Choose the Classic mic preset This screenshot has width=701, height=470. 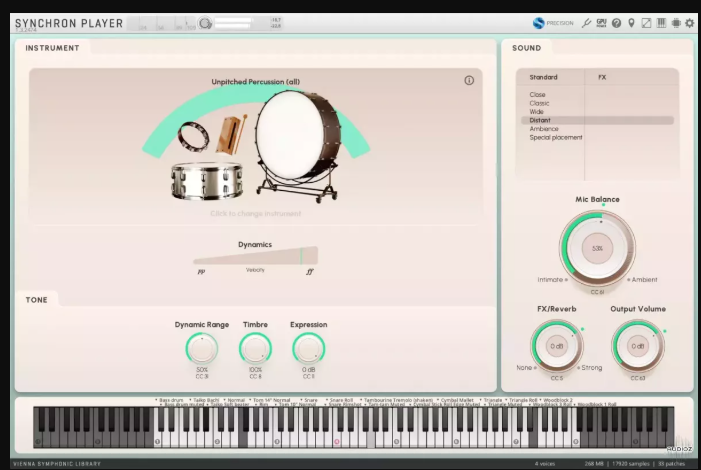click(x=539, y=103)
